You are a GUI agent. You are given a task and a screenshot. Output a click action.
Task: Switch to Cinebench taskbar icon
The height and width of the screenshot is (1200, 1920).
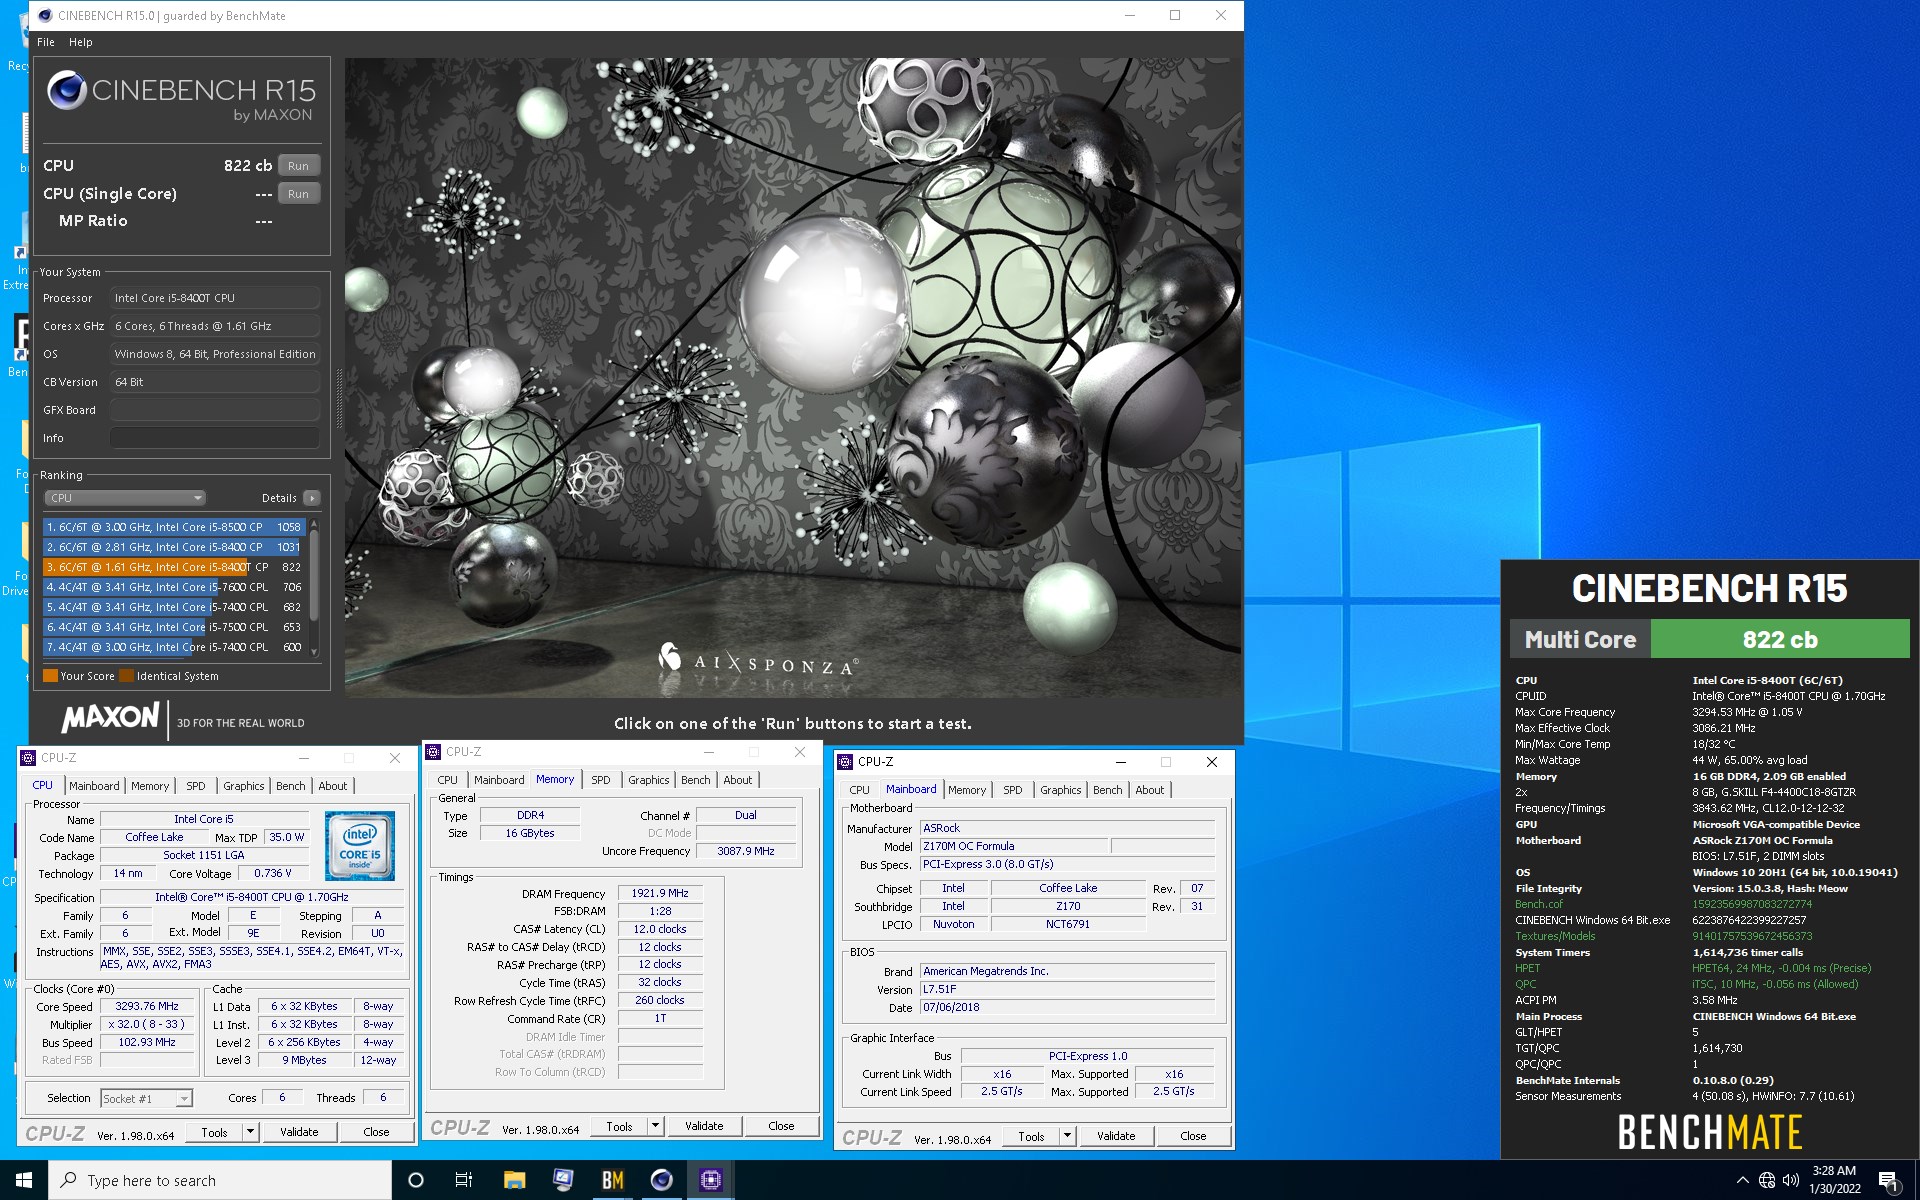point(661,1180)
